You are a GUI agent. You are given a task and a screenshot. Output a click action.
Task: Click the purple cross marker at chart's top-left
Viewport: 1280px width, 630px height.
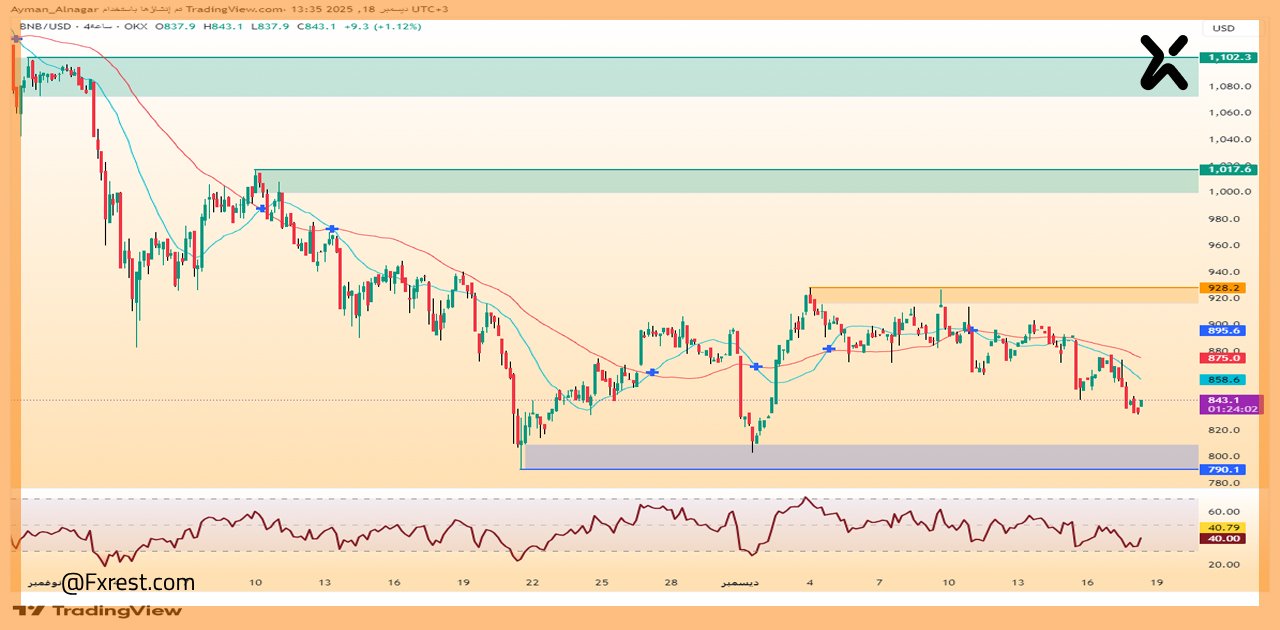(16, 38)
